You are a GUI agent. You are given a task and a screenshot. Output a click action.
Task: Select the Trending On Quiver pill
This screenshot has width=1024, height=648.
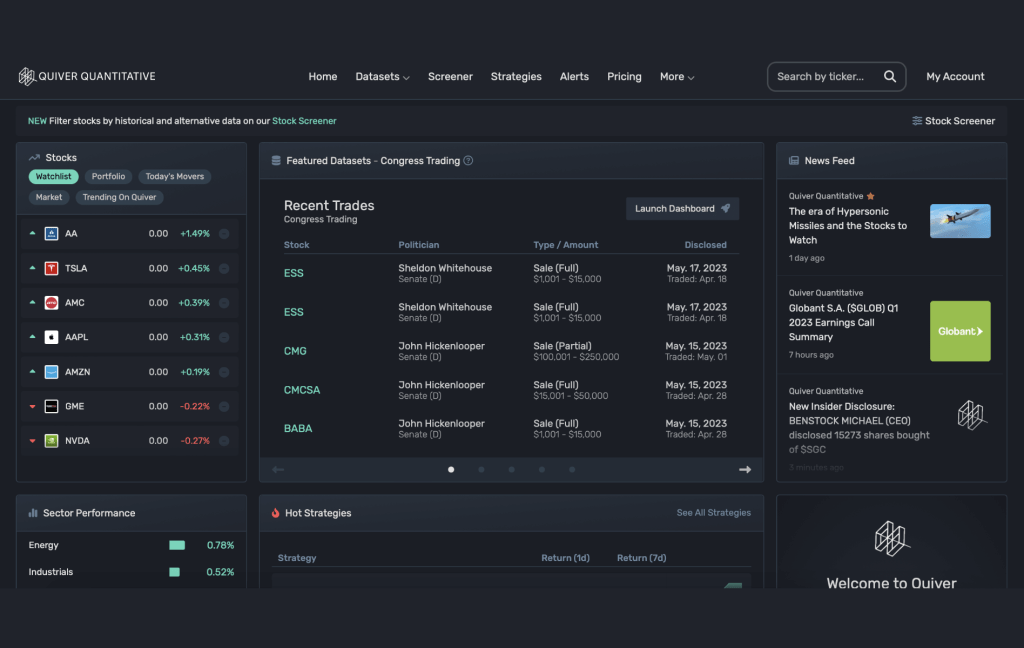(x=120, y=197)
